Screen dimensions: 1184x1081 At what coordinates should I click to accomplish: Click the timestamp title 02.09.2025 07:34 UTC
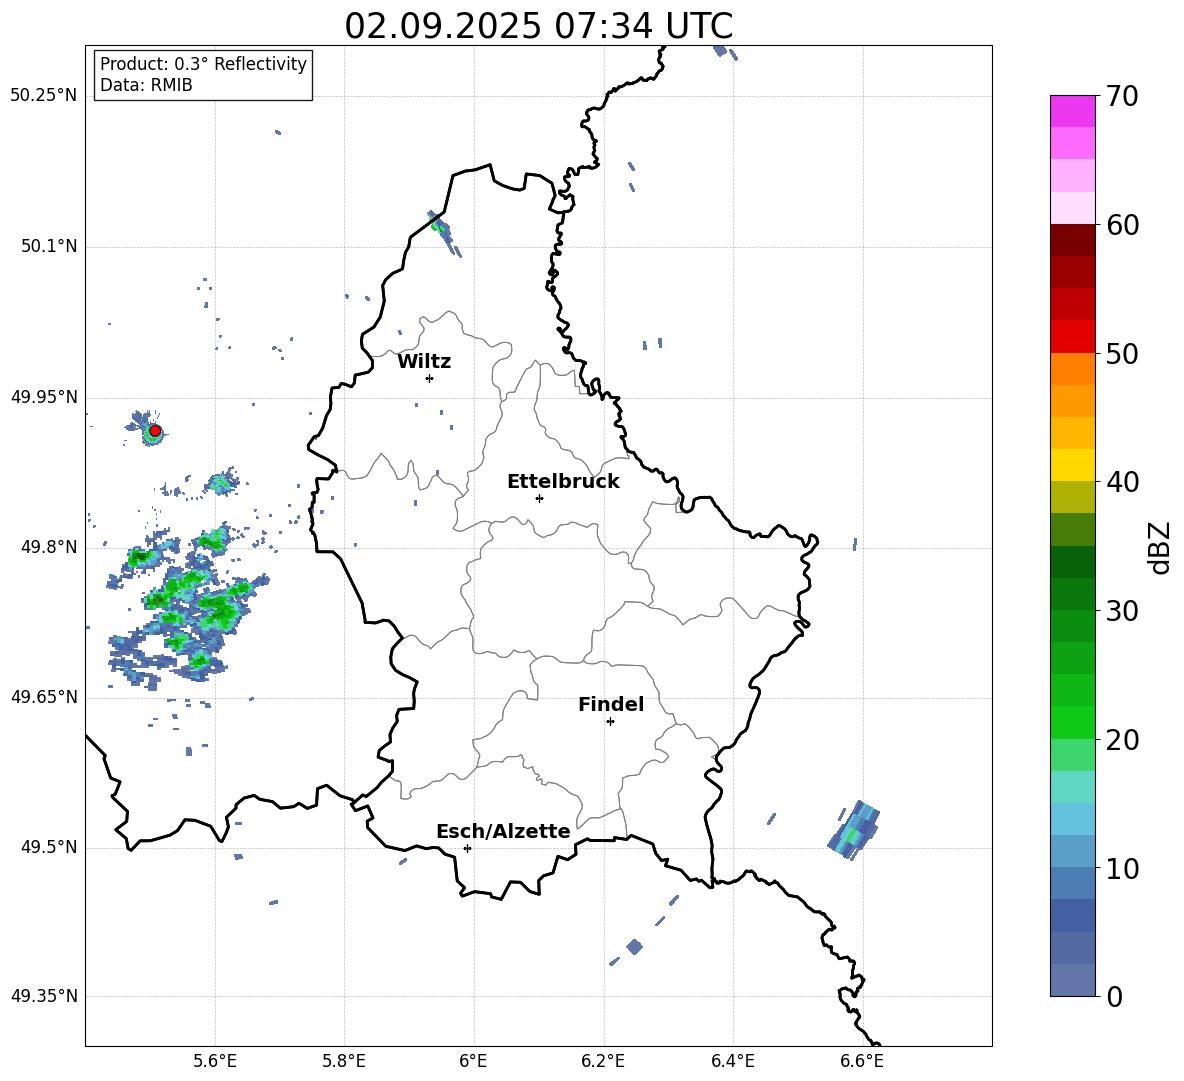coord(538,26)
